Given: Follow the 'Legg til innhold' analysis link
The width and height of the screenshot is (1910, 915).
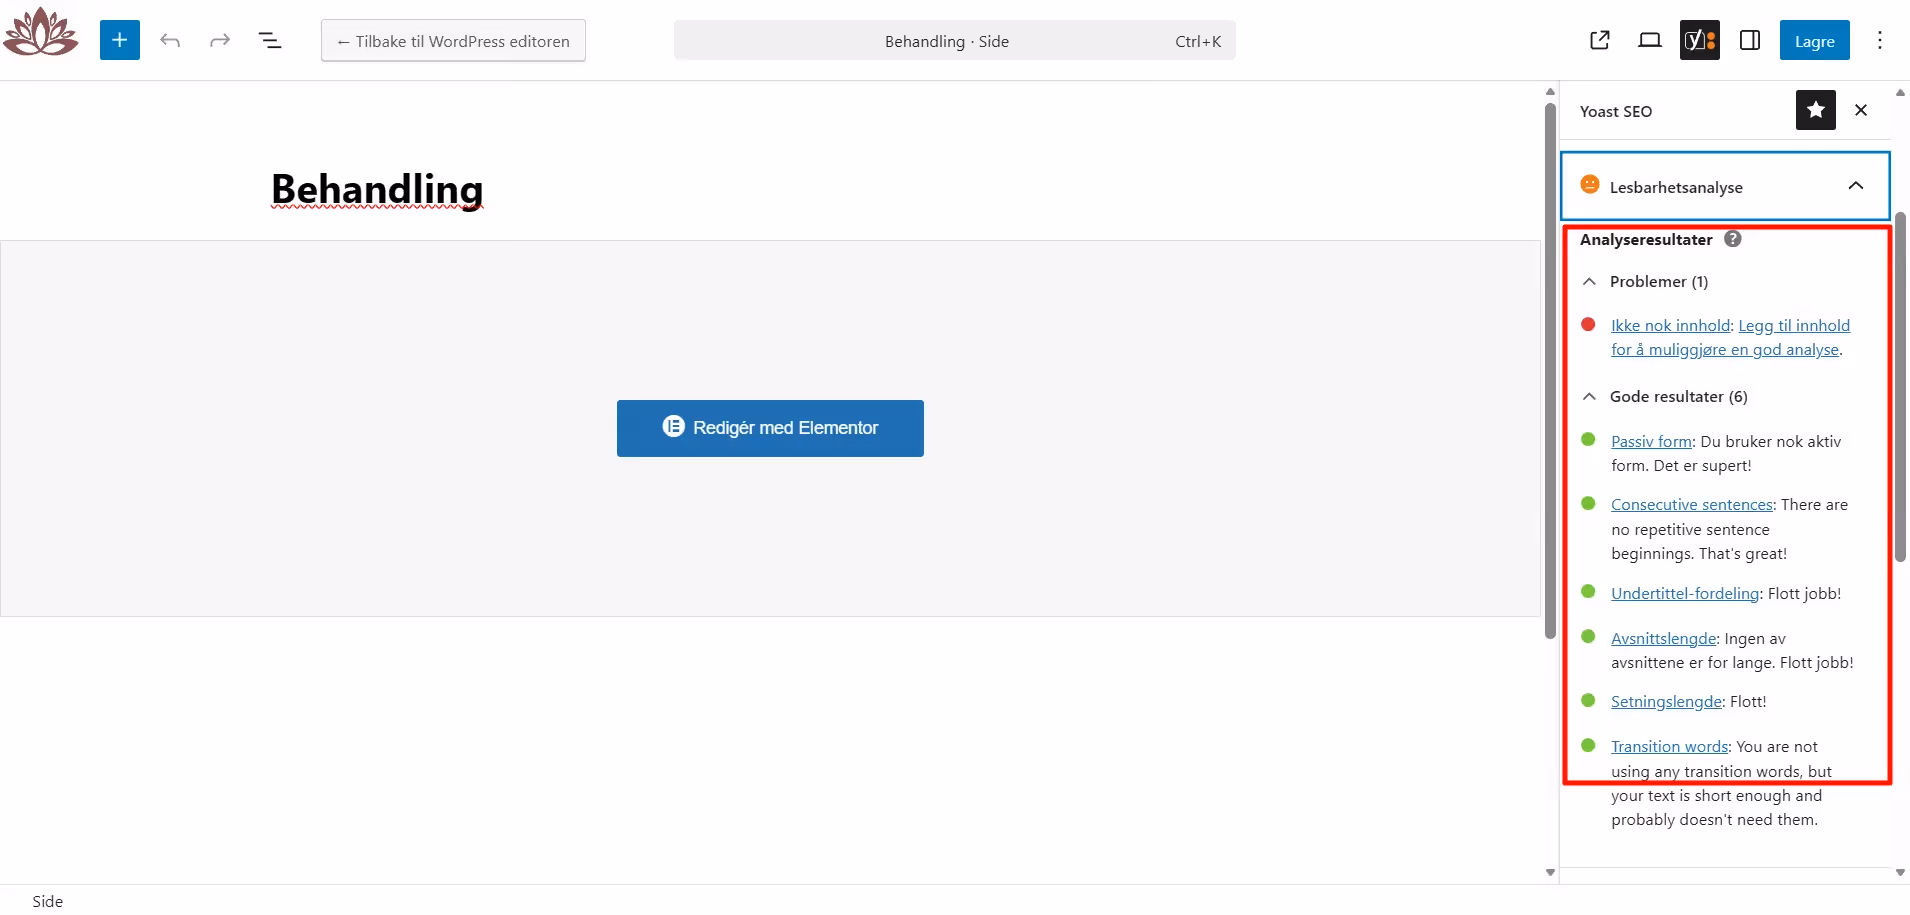Looking at the screenshot, I should 1731,338.
